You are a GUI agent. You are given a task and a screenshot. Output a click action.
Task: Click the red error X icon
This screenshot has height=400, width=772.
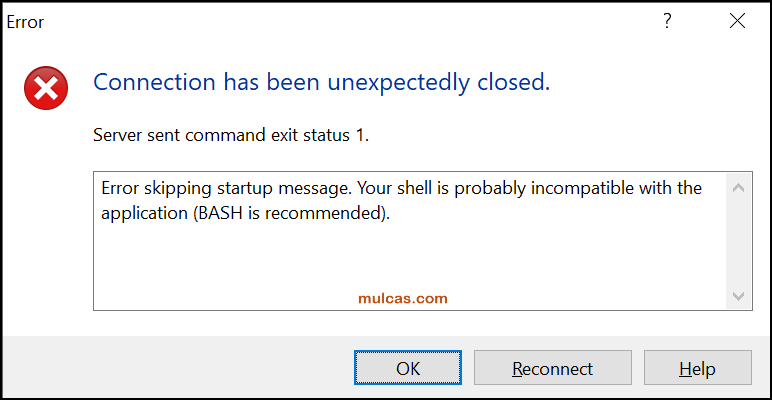pos(47,89)
